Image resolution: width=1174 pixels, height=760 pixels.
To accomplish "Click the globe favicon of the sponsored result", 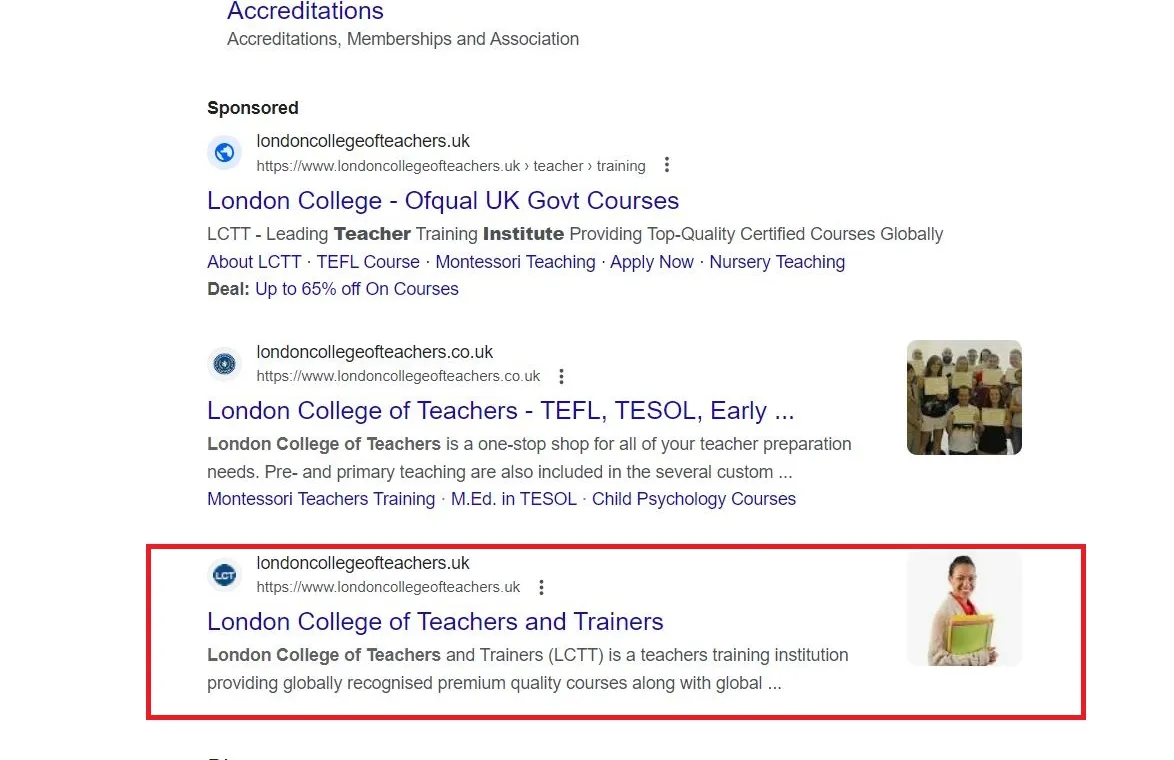I will pos(225,153).
